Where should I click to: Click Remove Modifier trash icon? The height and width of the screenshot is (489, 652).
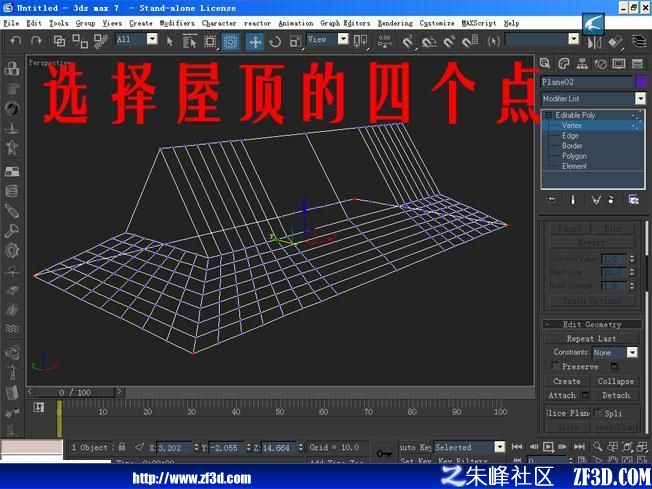coord(611,200)
